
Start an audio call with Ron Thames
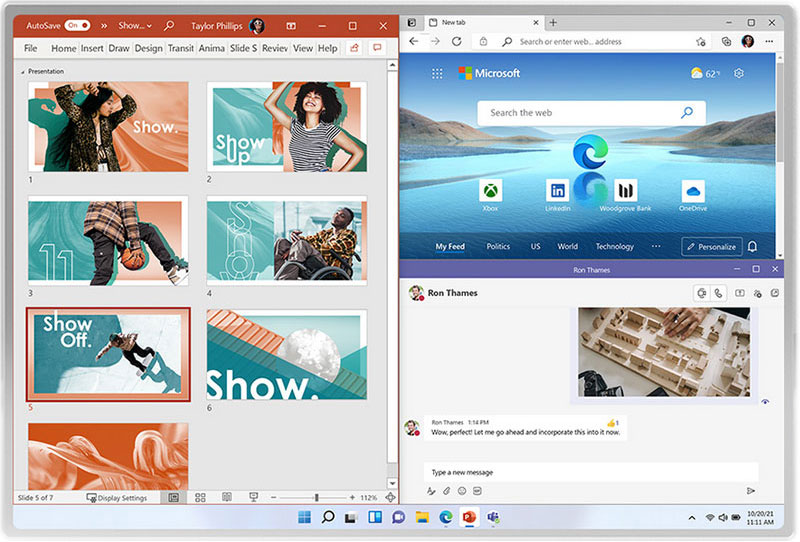718,293
